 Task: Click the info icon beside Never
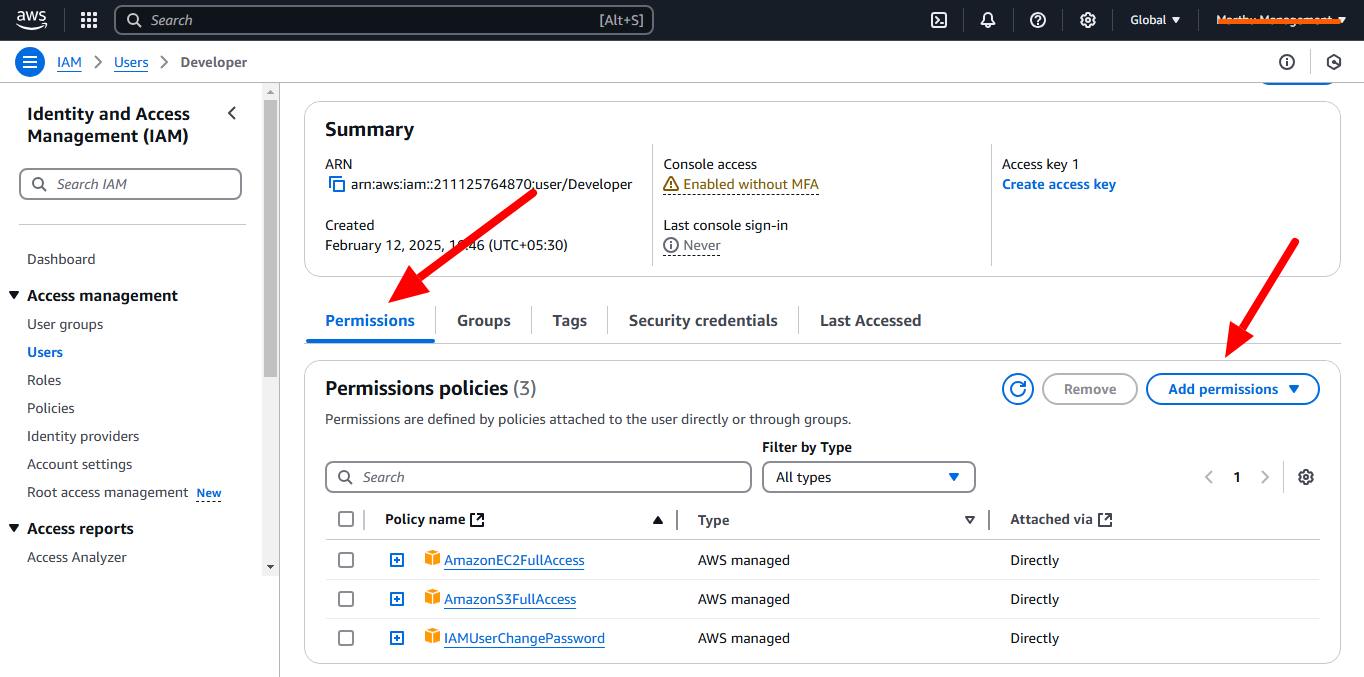pyautogui.click(x=672, y=245)
